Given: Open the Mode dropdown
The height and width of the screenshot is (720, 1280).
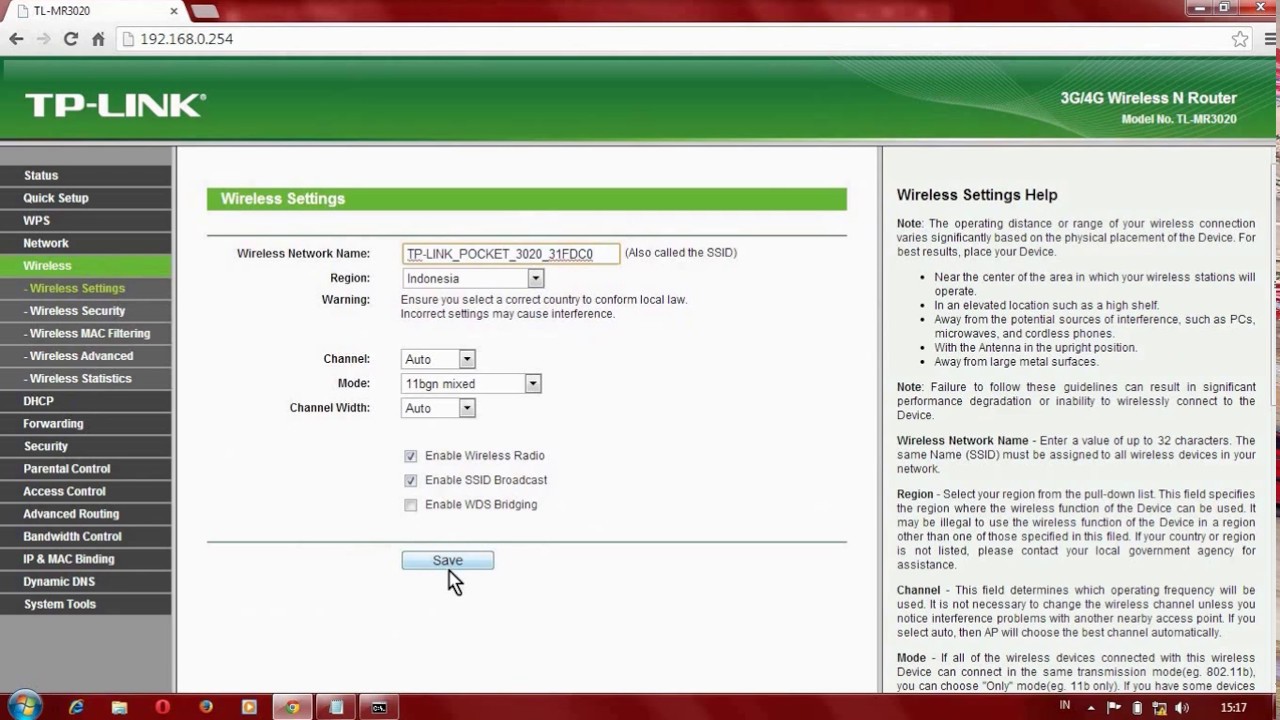Looking at the screenshot, I should pos(471,384).
